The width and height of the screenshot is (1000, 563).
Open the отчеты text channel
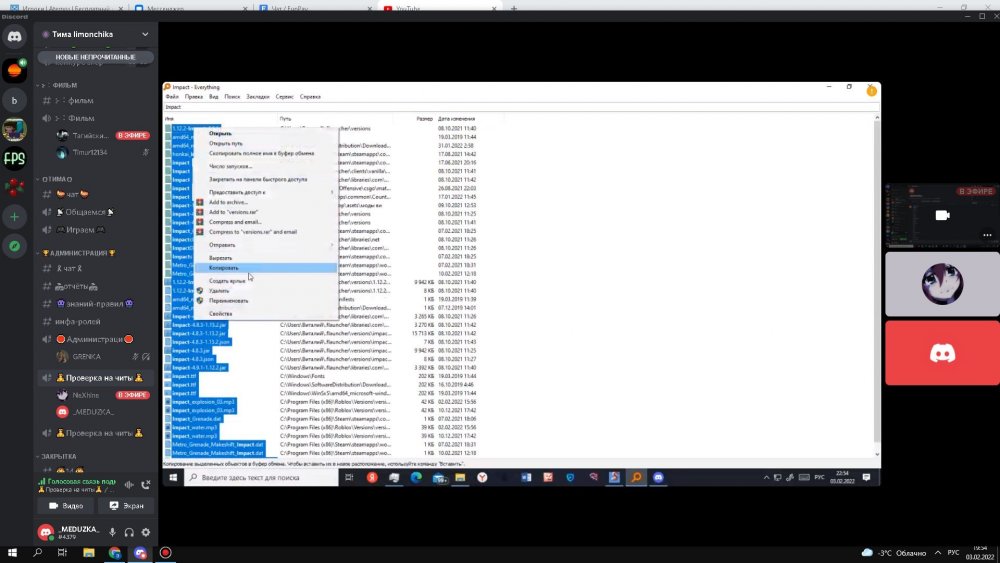(96, 286)
